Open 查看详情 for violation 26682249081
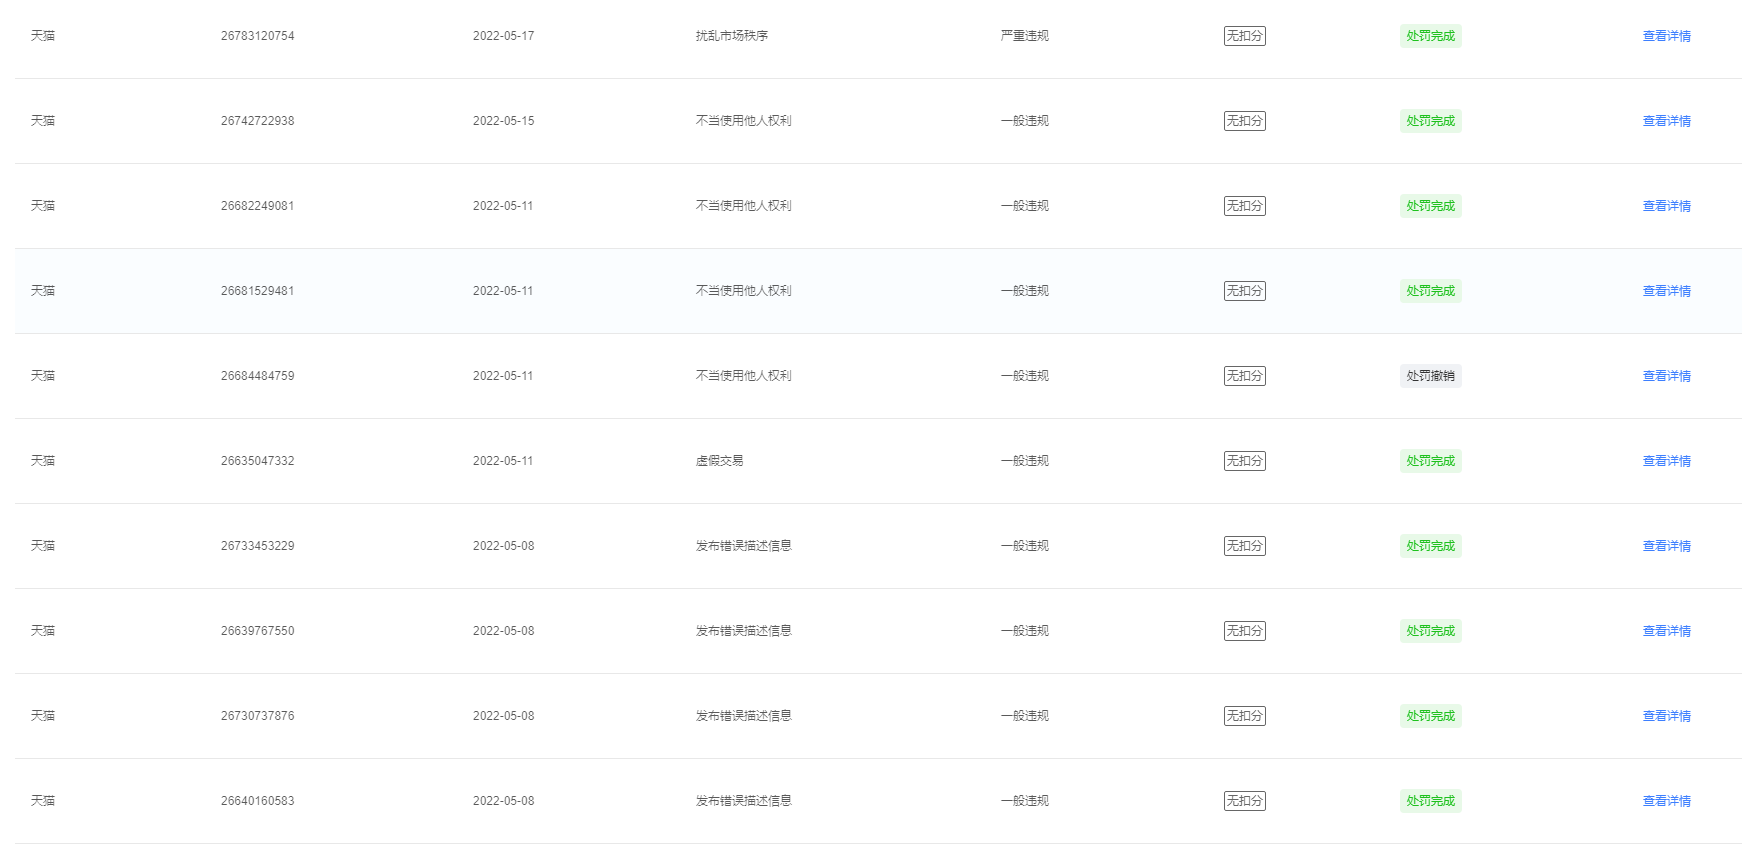Viewport: 1742px width, 860px height. (1666, 206)
